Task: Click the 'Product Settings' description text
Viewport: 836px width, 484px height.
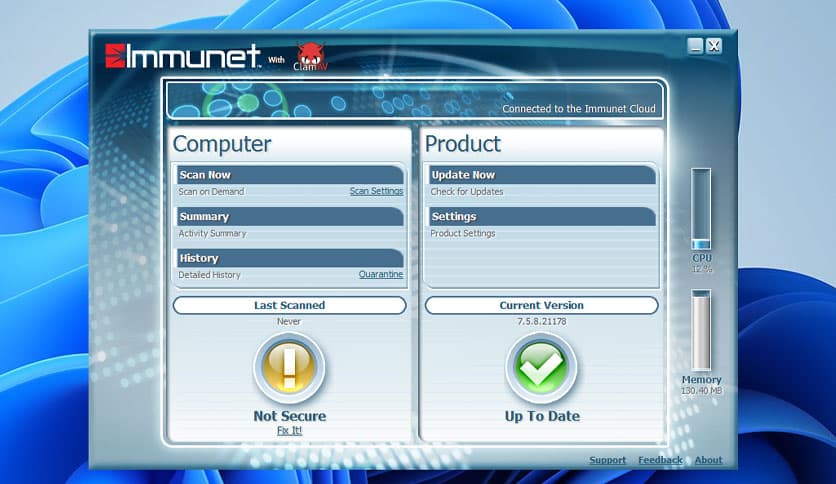Action: (463, 233)
